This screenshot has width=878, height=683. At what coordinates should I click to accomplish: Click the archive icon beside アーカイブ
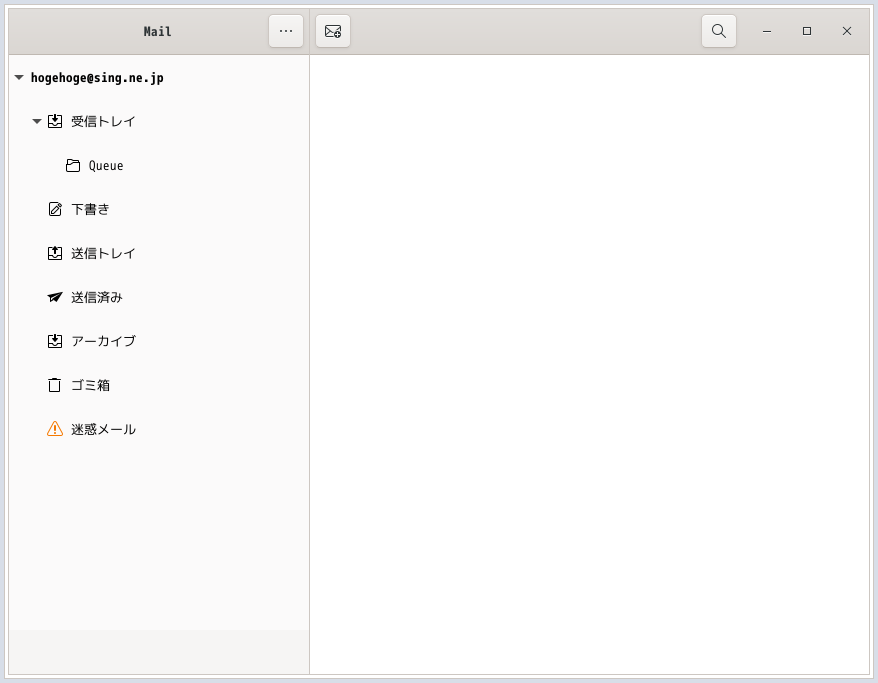click(x=55, y=341)
